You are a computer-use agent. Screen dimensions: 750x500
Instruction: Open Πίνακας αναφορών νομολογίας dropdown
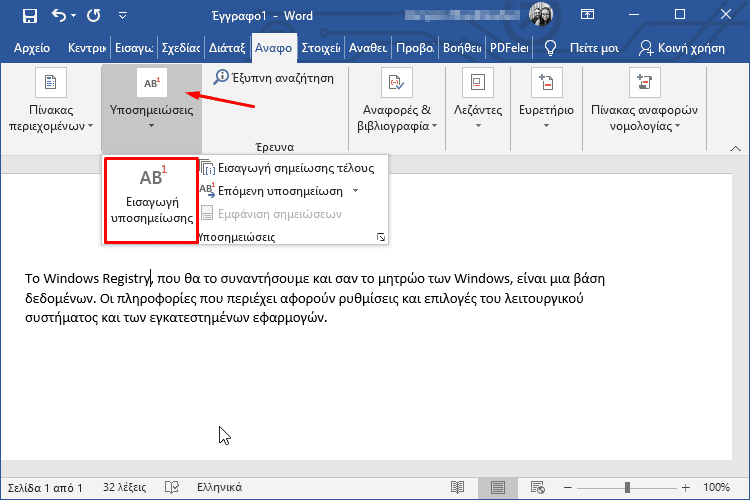[644, 100]
